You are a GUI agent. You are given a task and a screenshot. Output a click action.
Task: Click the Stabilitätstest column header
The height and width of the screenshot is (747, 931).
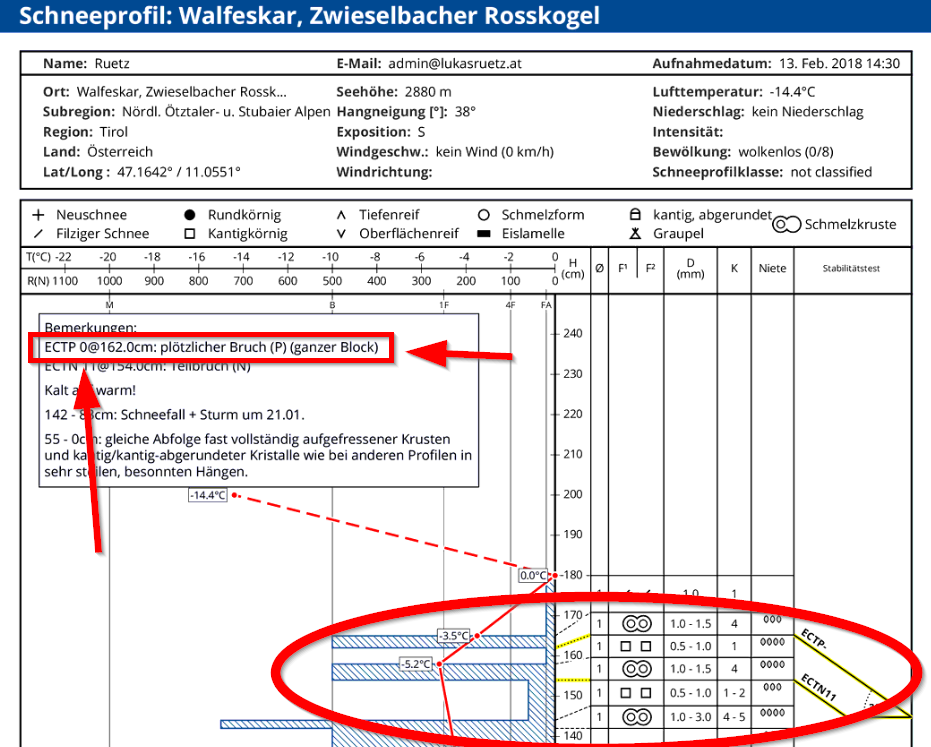pyautogui.click(x=851, y=268)
